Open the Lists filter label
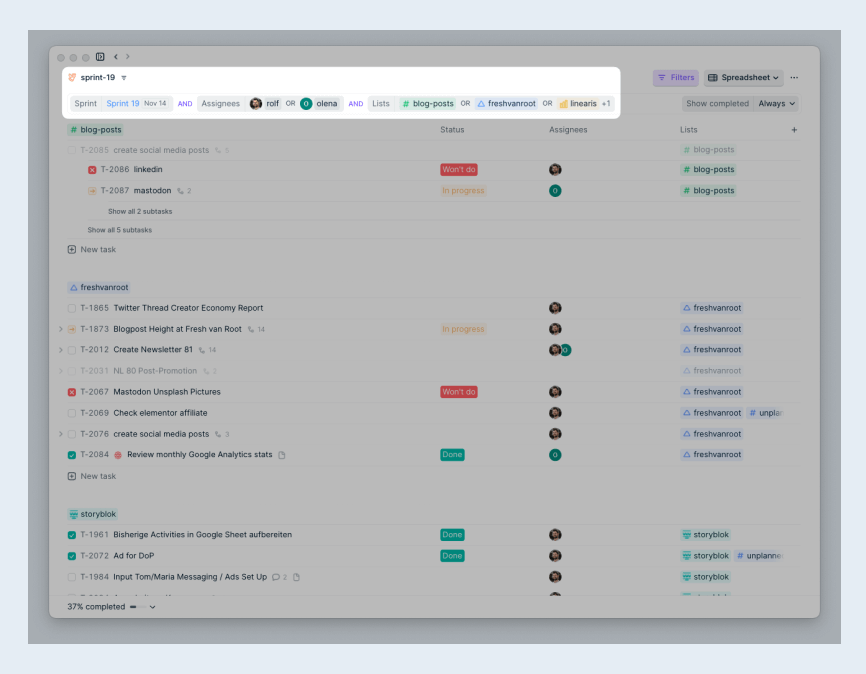 coord(381,103)
